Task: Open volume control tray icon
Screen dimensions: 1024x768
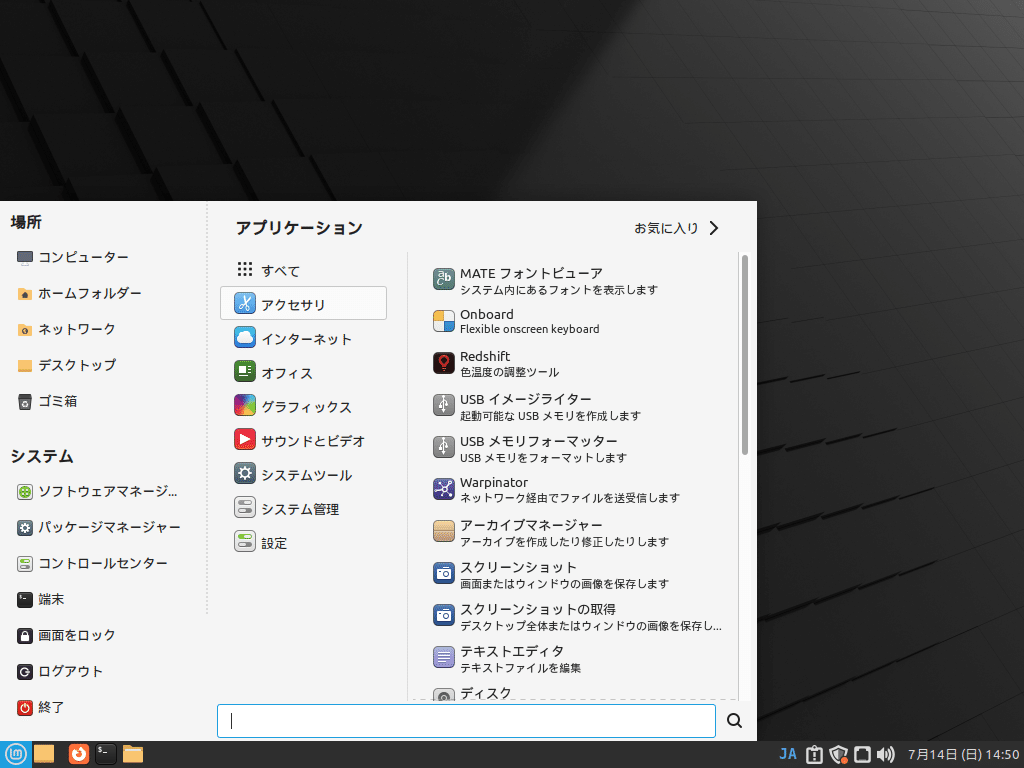Action: [x=886, y=754]
